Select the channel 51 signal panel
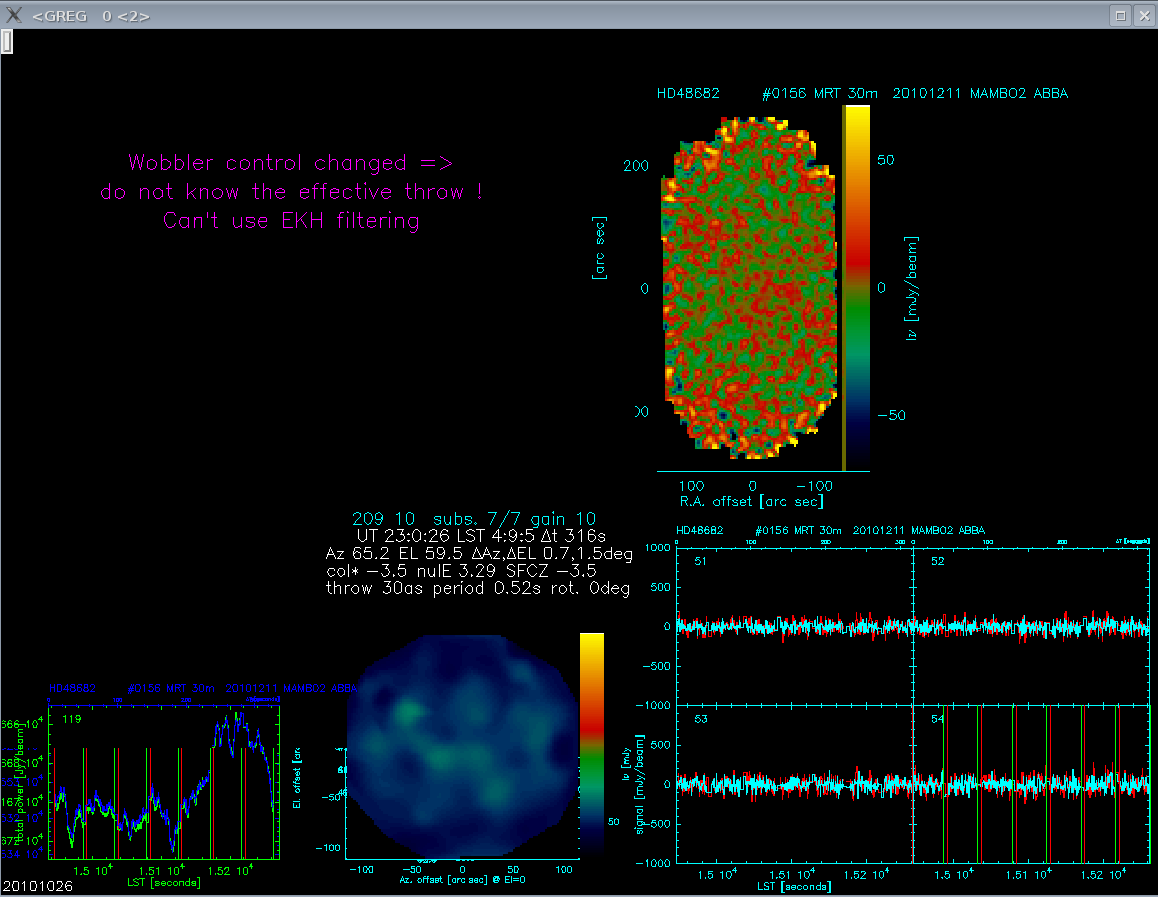1158x897 pixels. (x=795, y=626)
